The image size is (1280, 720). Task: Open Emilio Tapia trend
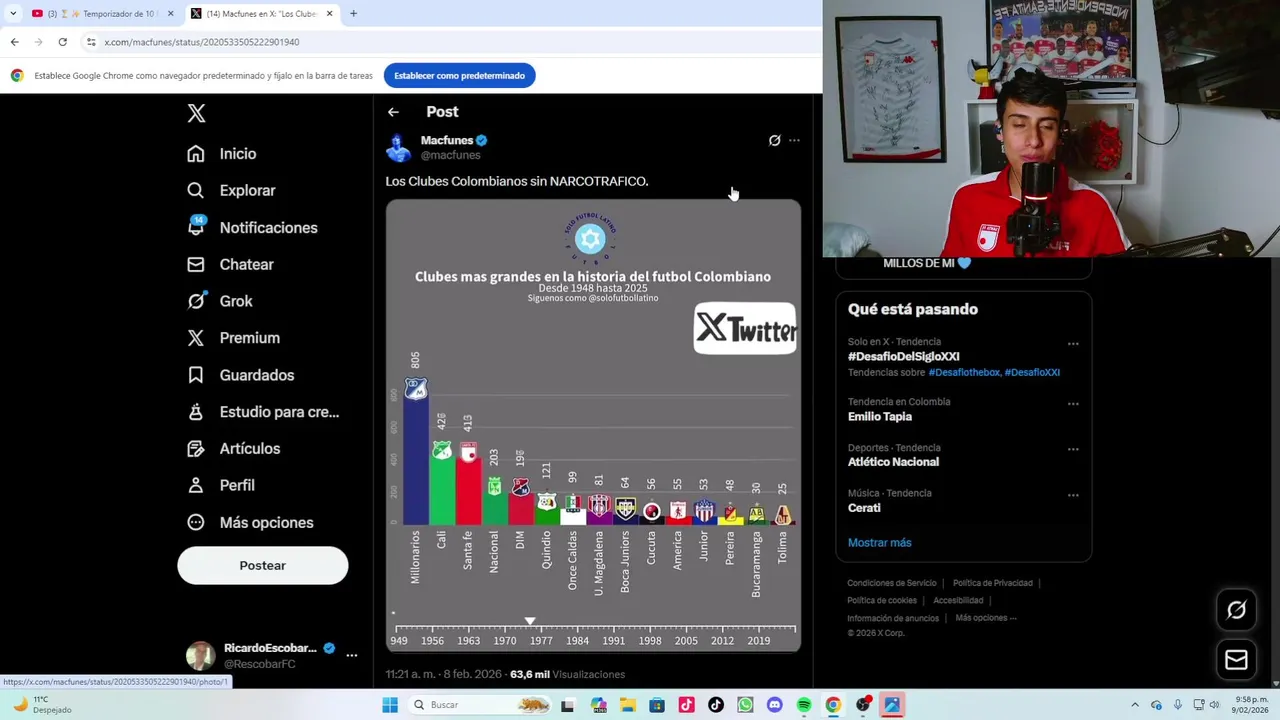pos(880,416)
